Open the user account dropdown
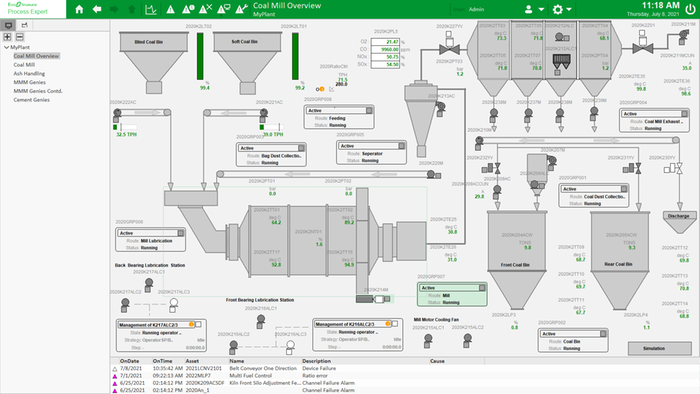This screenshot has height=394, width=700. pyautogui.click(x=534, y=9)
